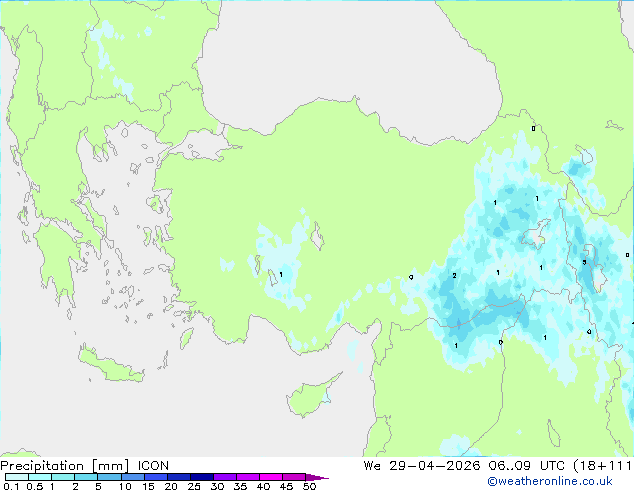Select the 25–30 mm dark navy legend swatch

click(202, 477)
